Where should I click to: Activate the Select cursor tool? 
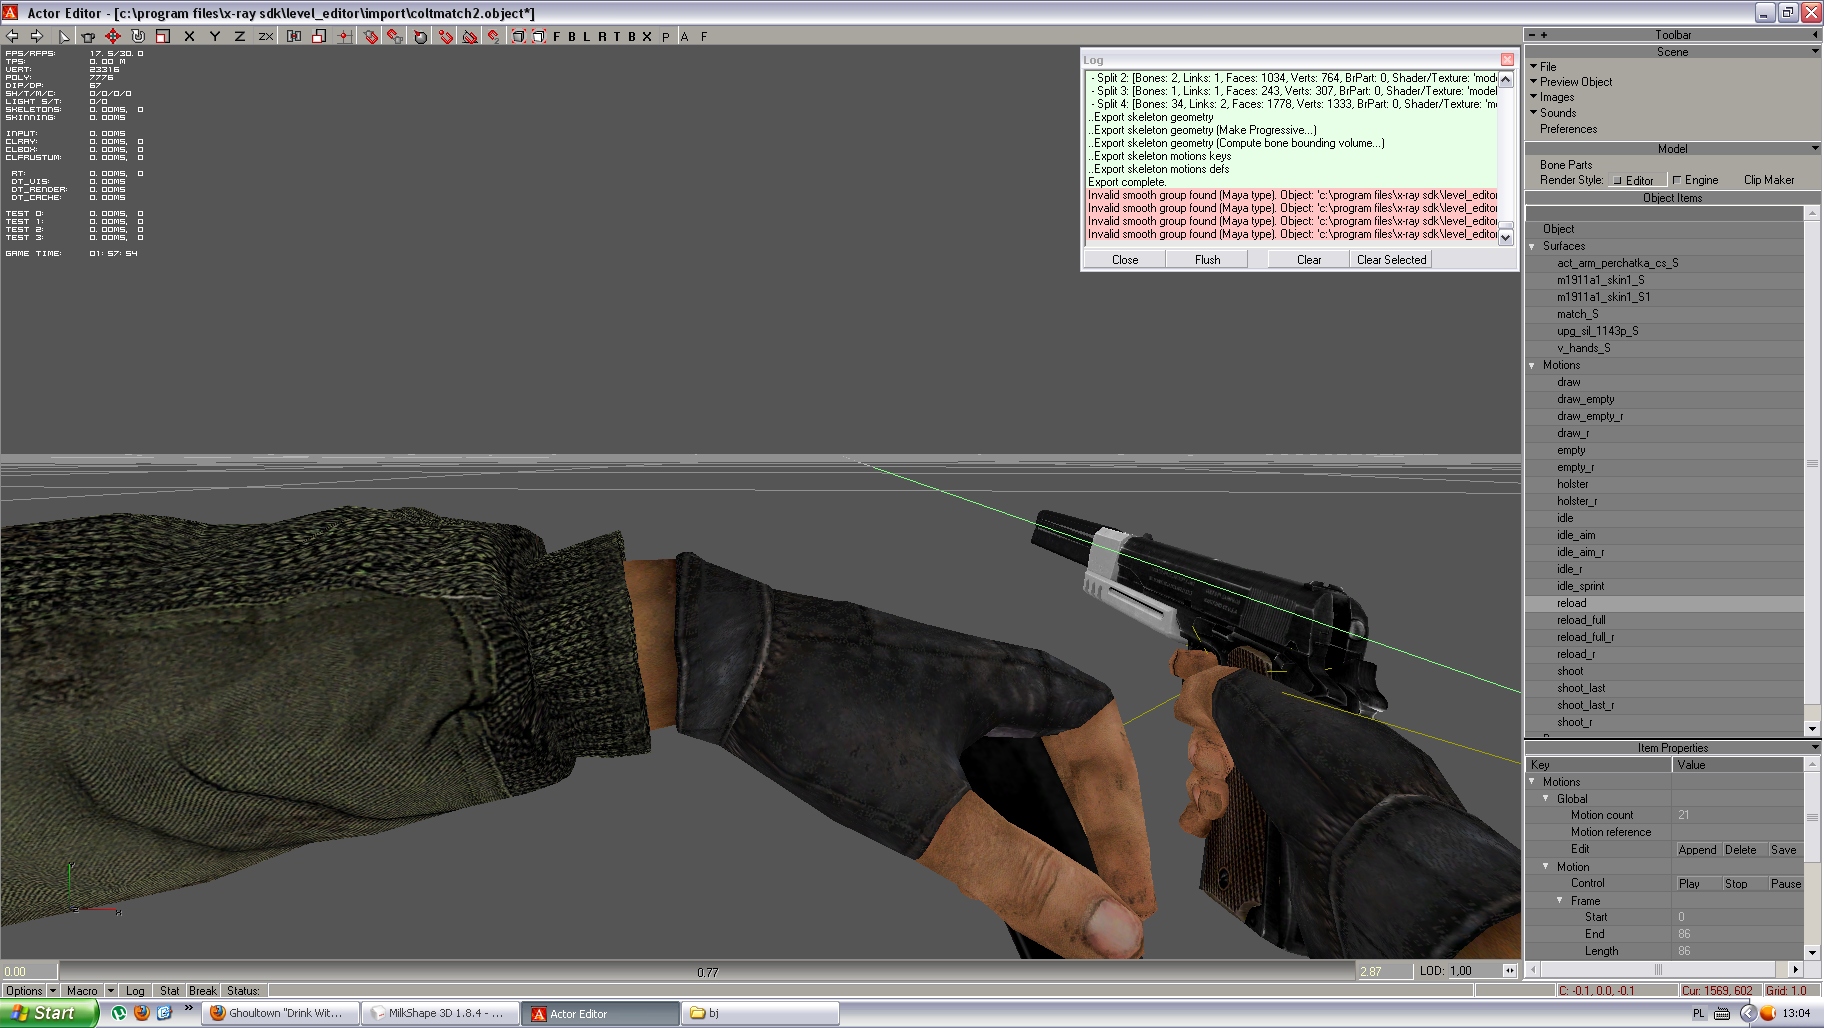(x=64, y=36)
